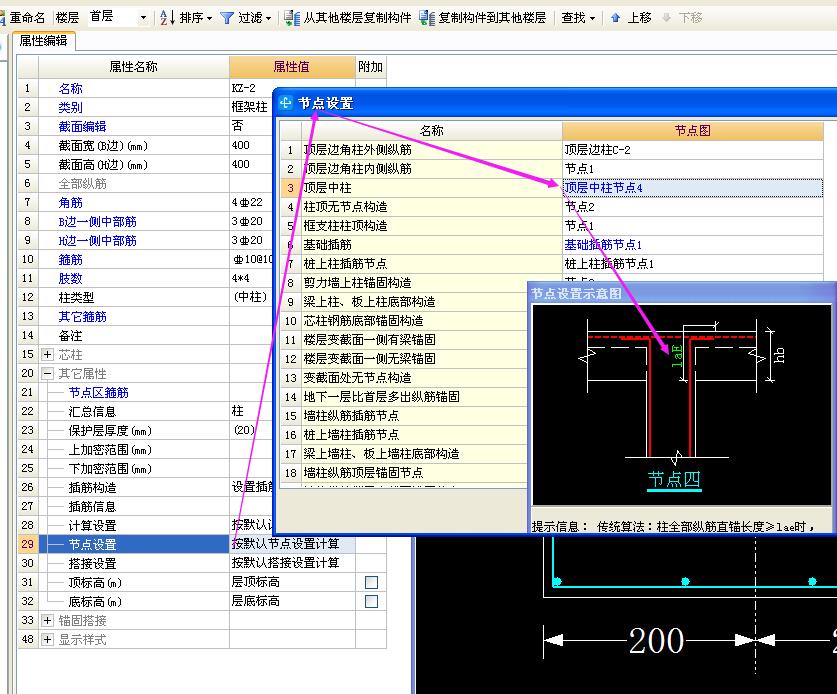Image resolution: width=837 pixels, height=694 pixels.
Task: Expand the 显示样式 group
Action: (x=48, y=639)
